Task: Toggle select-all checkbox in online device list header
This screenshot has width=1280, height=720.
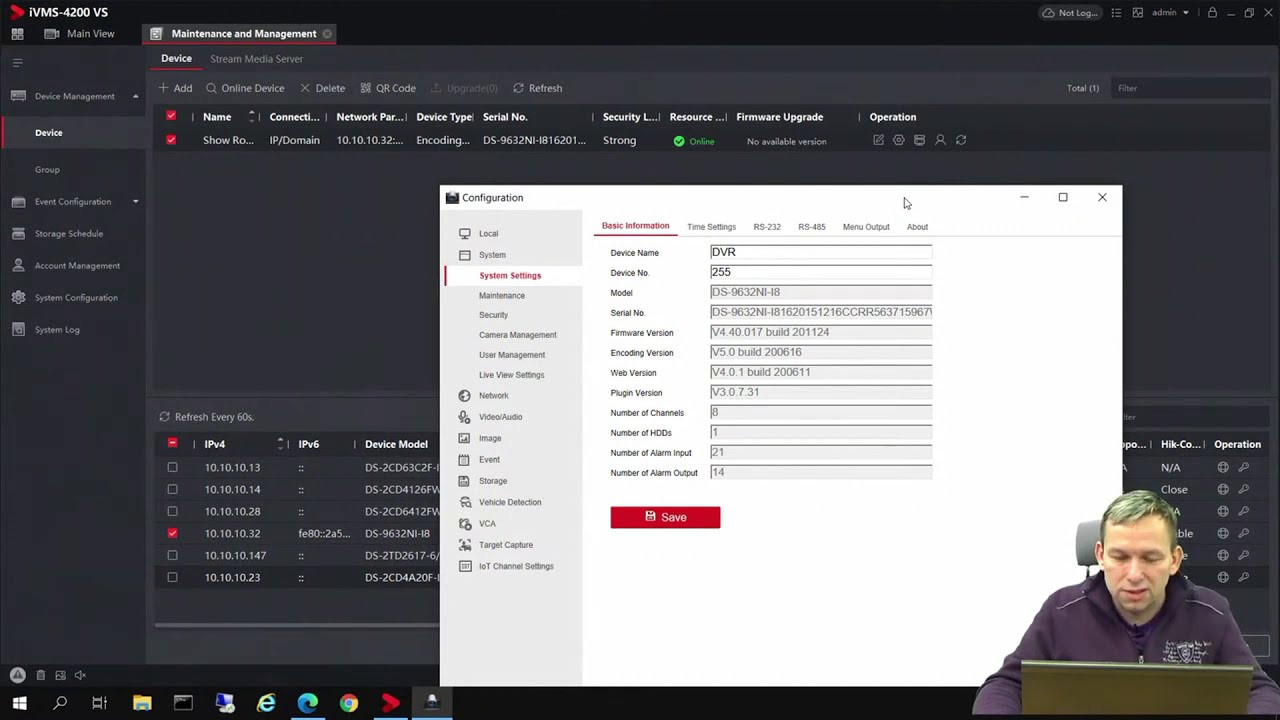Action: coord(172,444)
